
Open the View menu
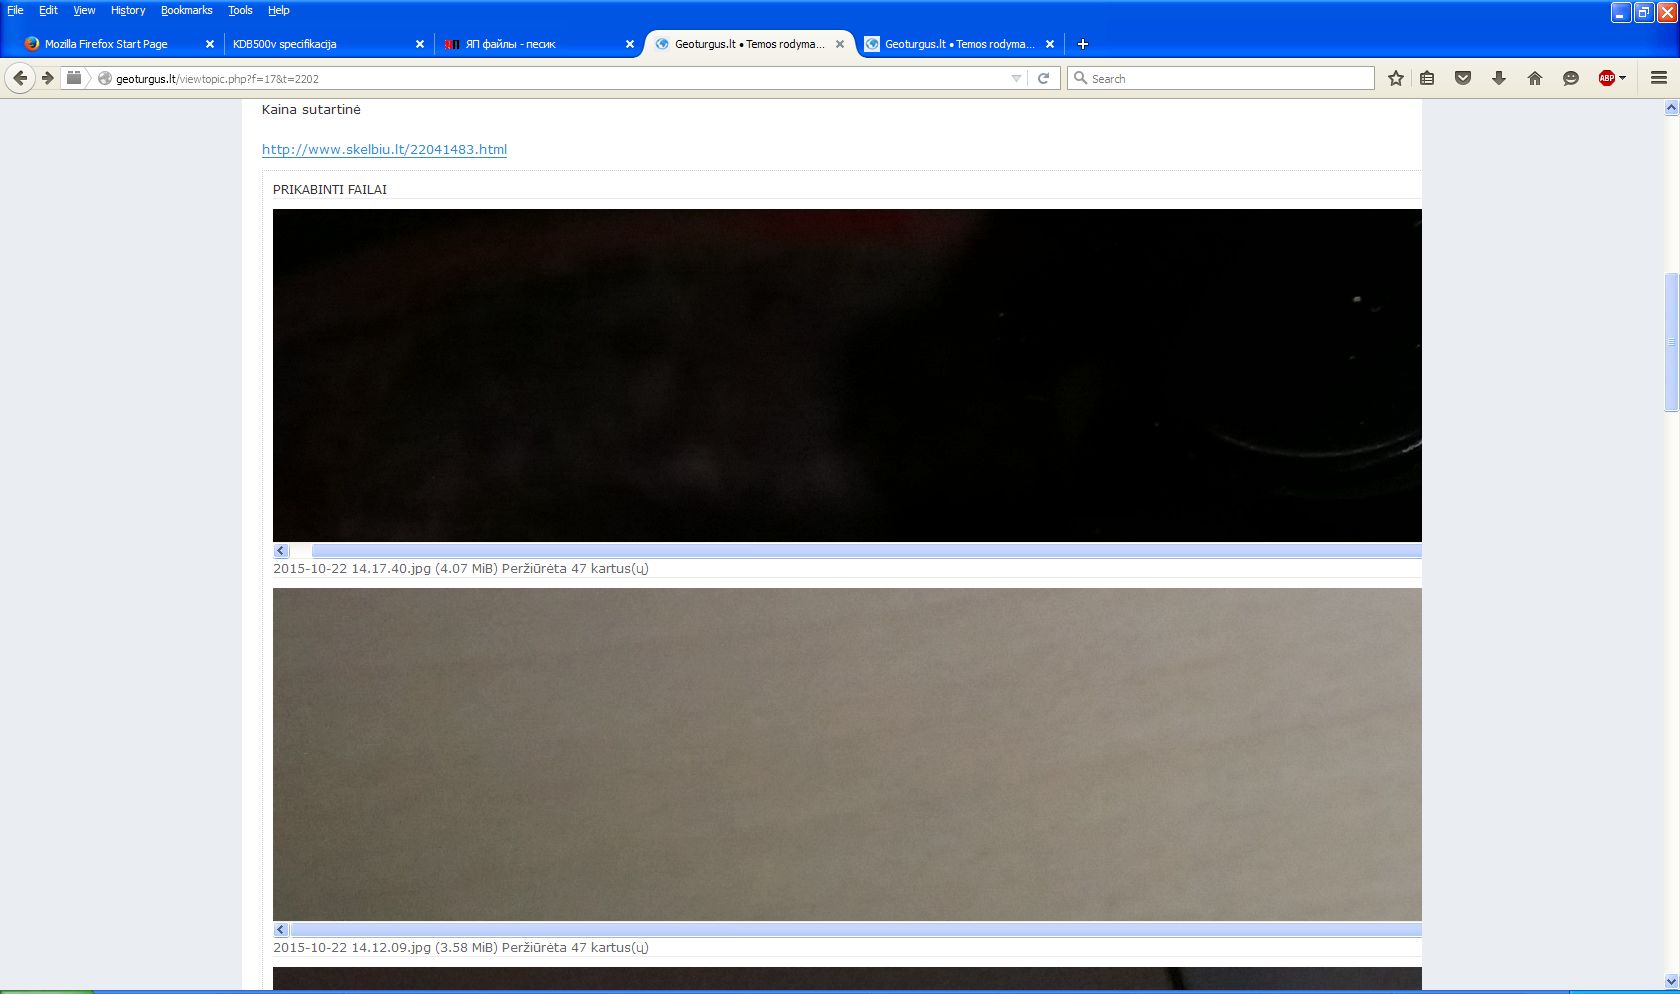pyautogui.click(x=84, y=10)
